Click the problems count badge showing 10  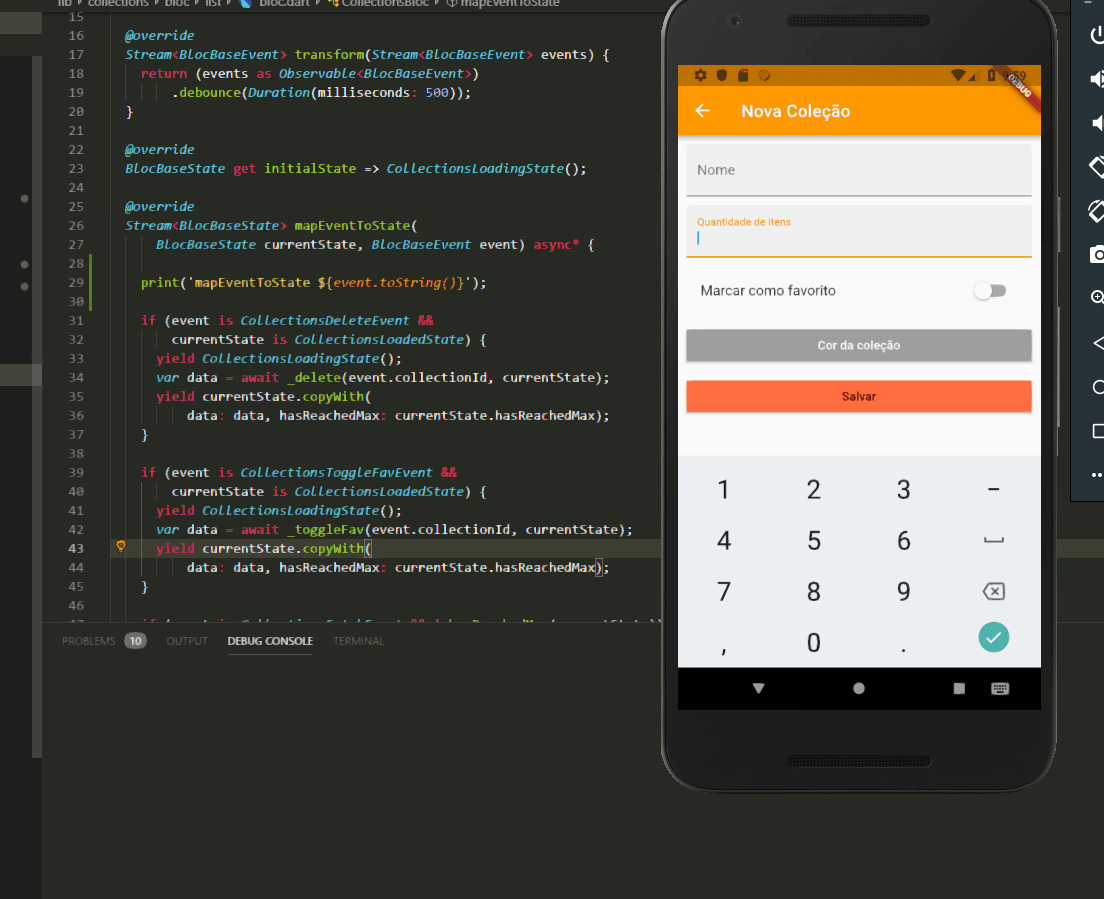135,641
